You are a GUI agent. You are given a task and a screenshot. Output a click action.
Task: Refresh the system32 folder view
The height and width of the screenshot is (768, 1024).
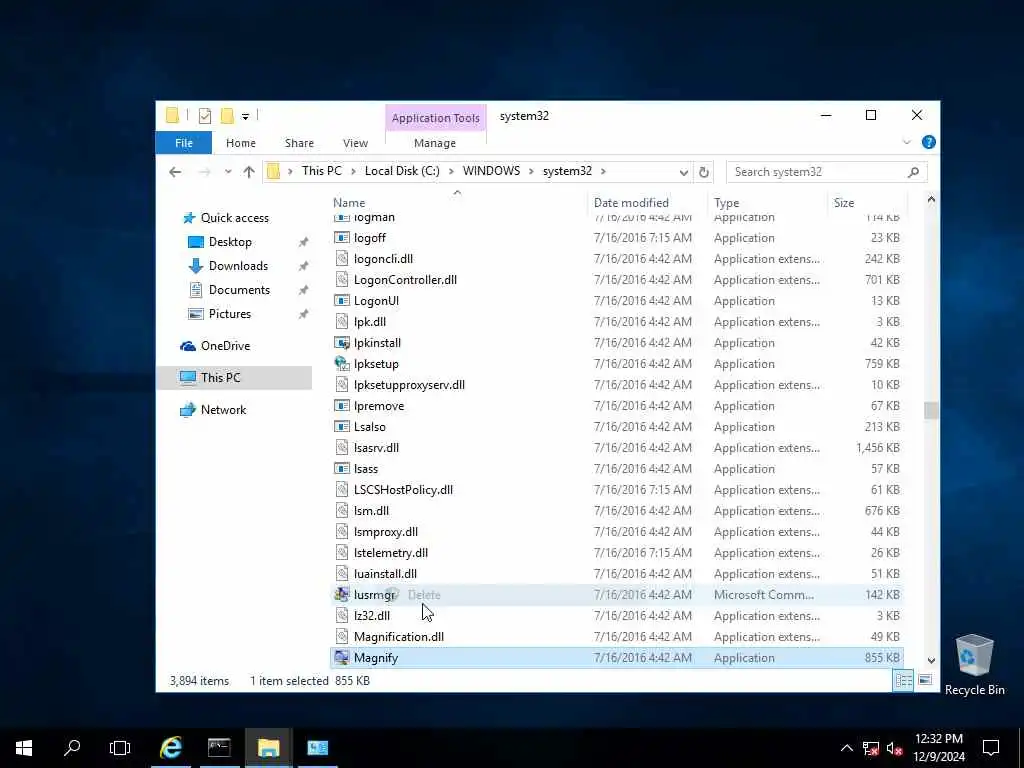coord(703,172)
